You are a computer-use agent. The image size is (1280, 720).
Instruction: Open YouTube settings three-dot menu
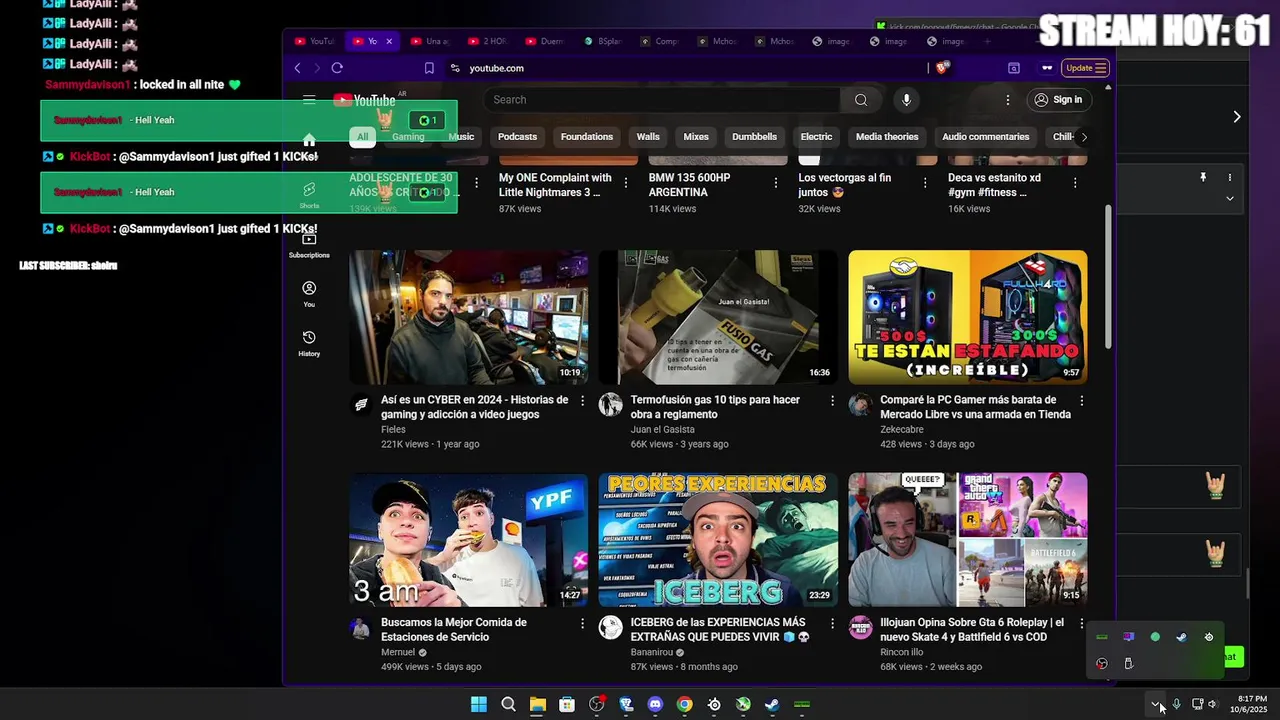pyautogui.click(x=1008, y=100)
